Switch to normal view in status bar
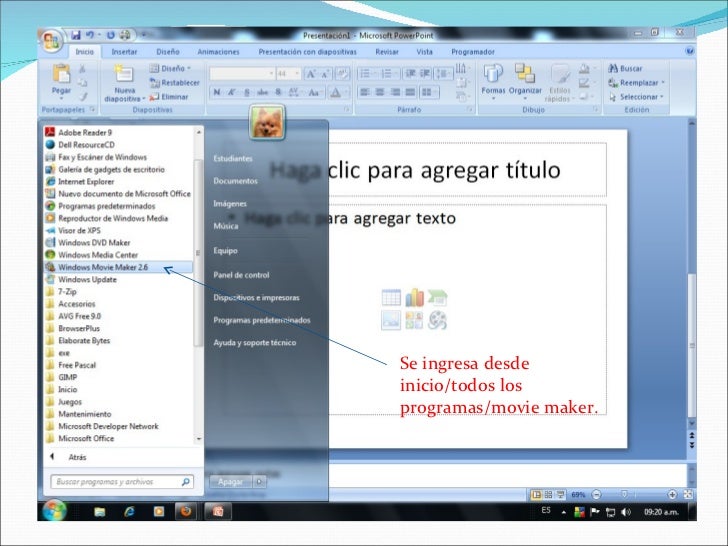The width and height of the screenshot is (728, 546). [536, 495]
